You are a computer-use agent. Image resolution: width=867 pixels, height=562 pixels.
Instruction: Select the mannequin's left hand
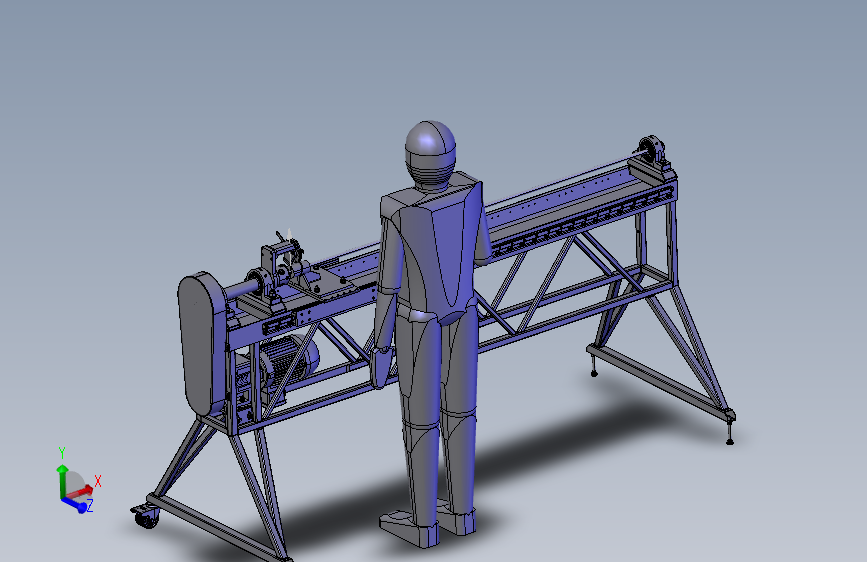tap(382, 367)
